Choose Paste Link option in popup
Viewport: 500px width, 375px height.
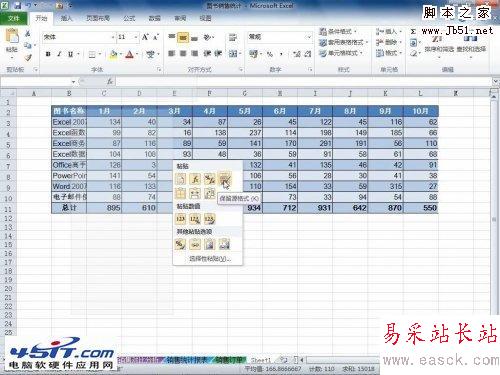pyautogui.click(x=195, y=244)
